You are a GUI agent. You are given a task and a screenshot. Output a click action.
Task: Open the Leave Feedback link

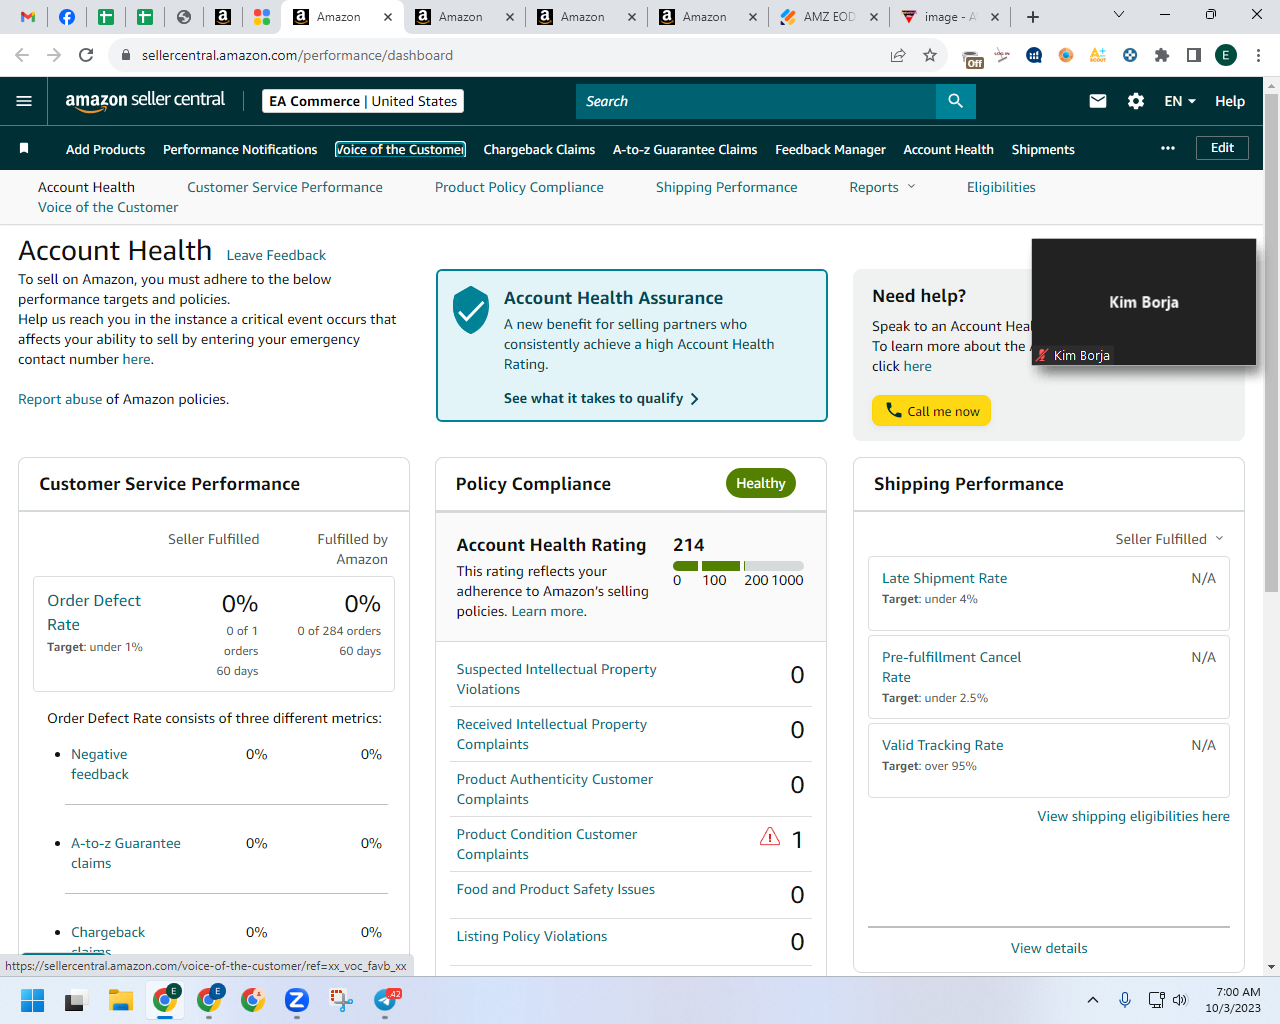[276, 255]
